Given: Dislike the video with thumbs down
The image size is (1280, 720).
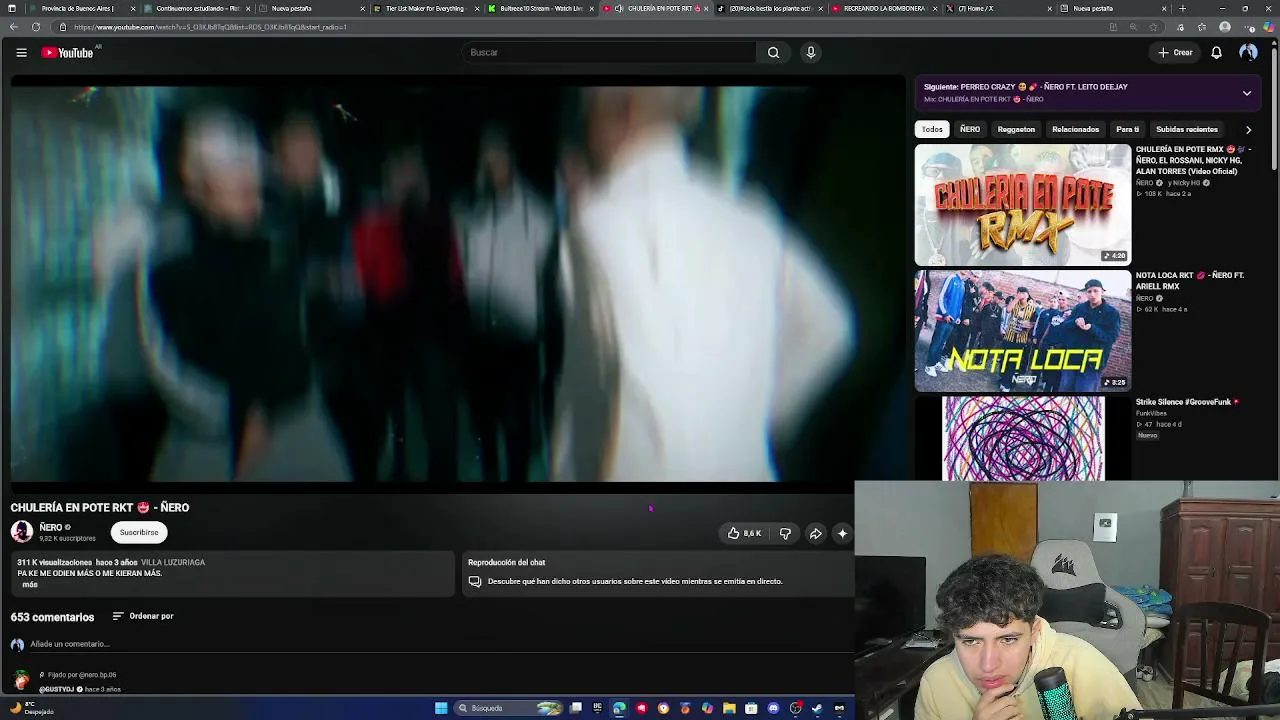Looking at the screenshot, I should click(x=785, y=534).
